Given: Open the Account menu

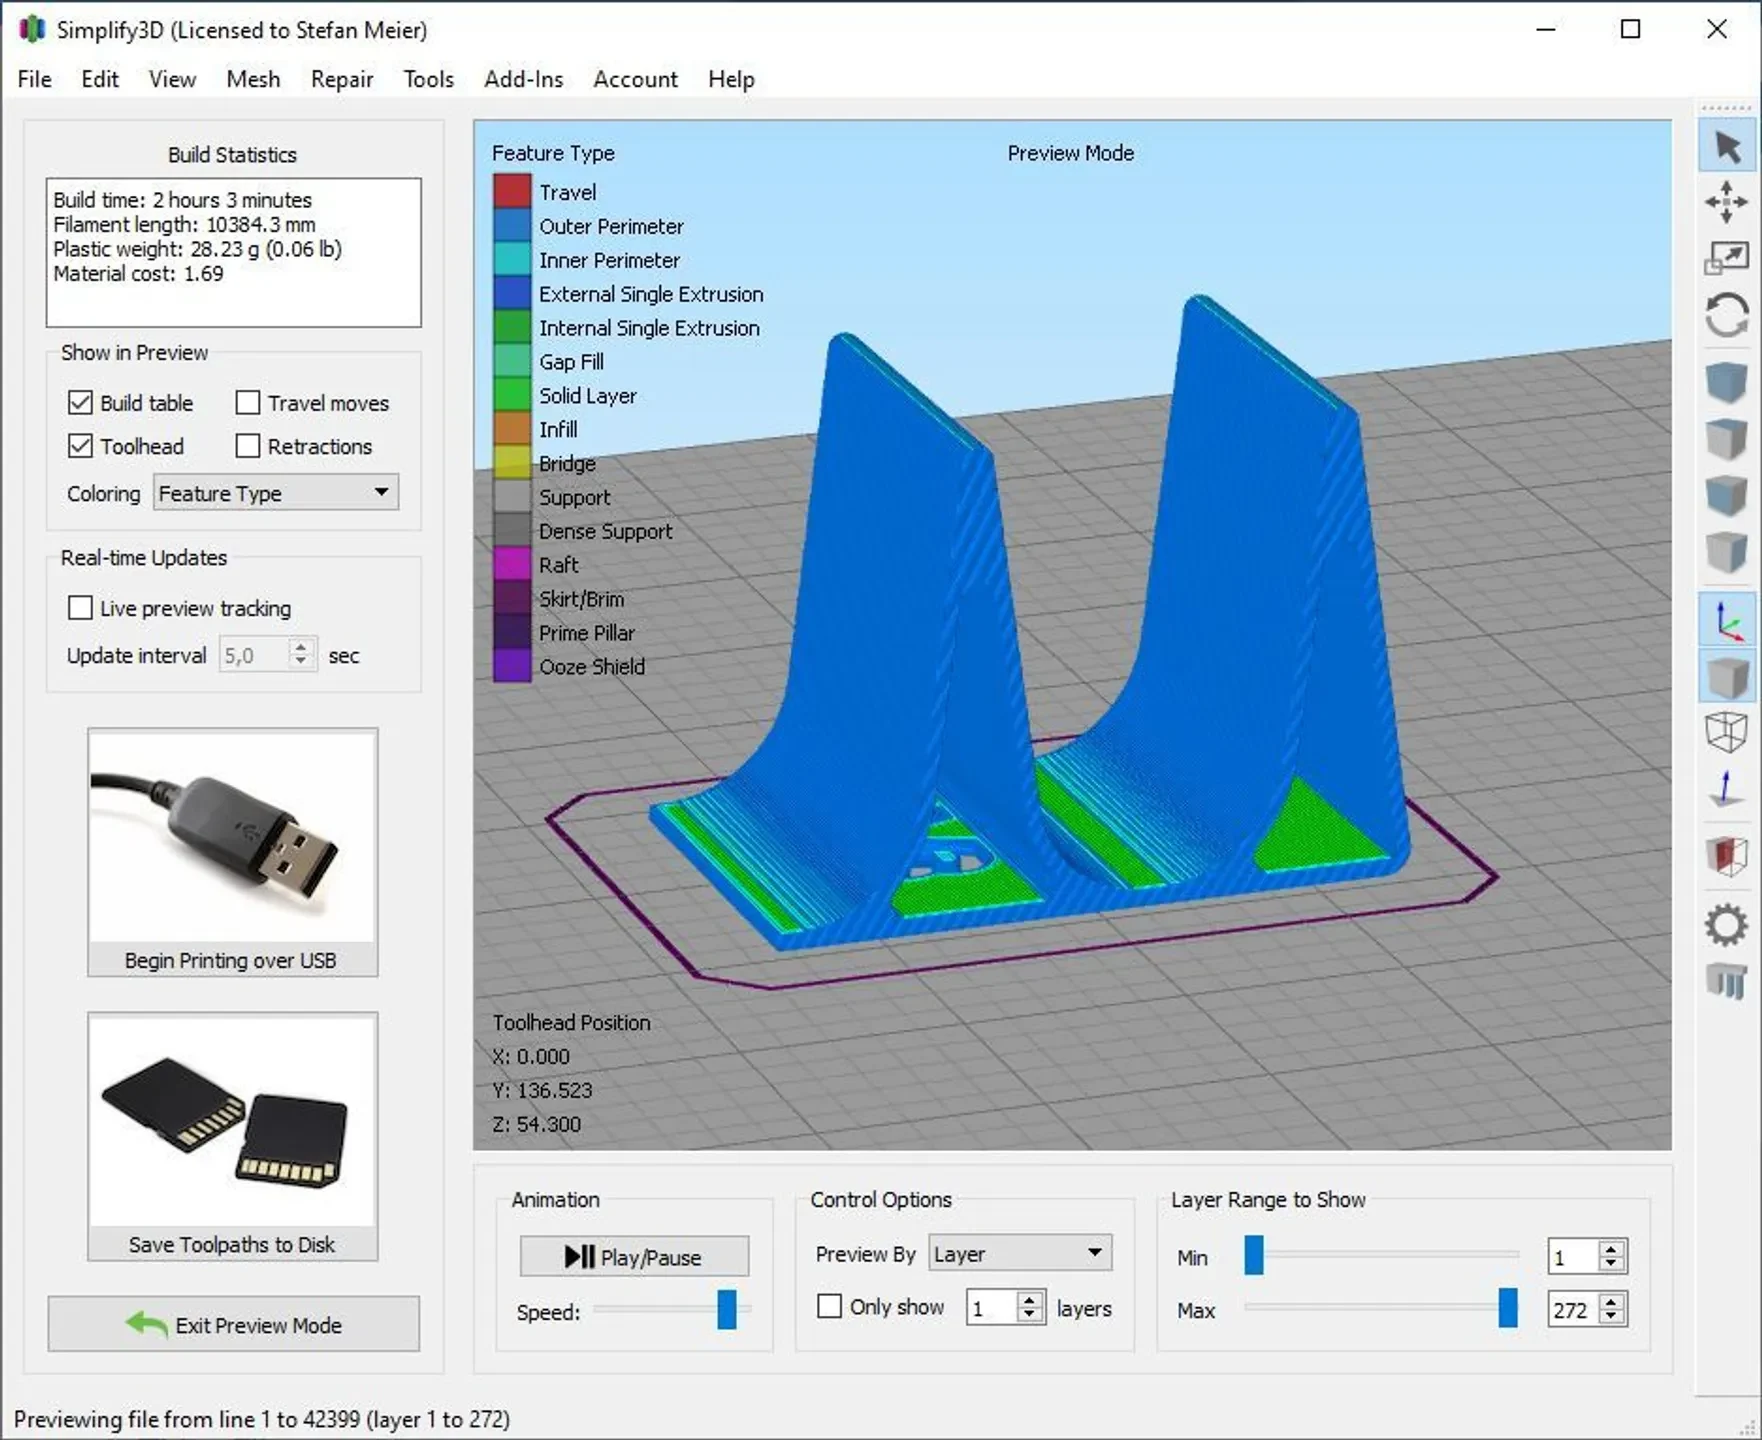Looking at the screenshot, I should point(635,79).
